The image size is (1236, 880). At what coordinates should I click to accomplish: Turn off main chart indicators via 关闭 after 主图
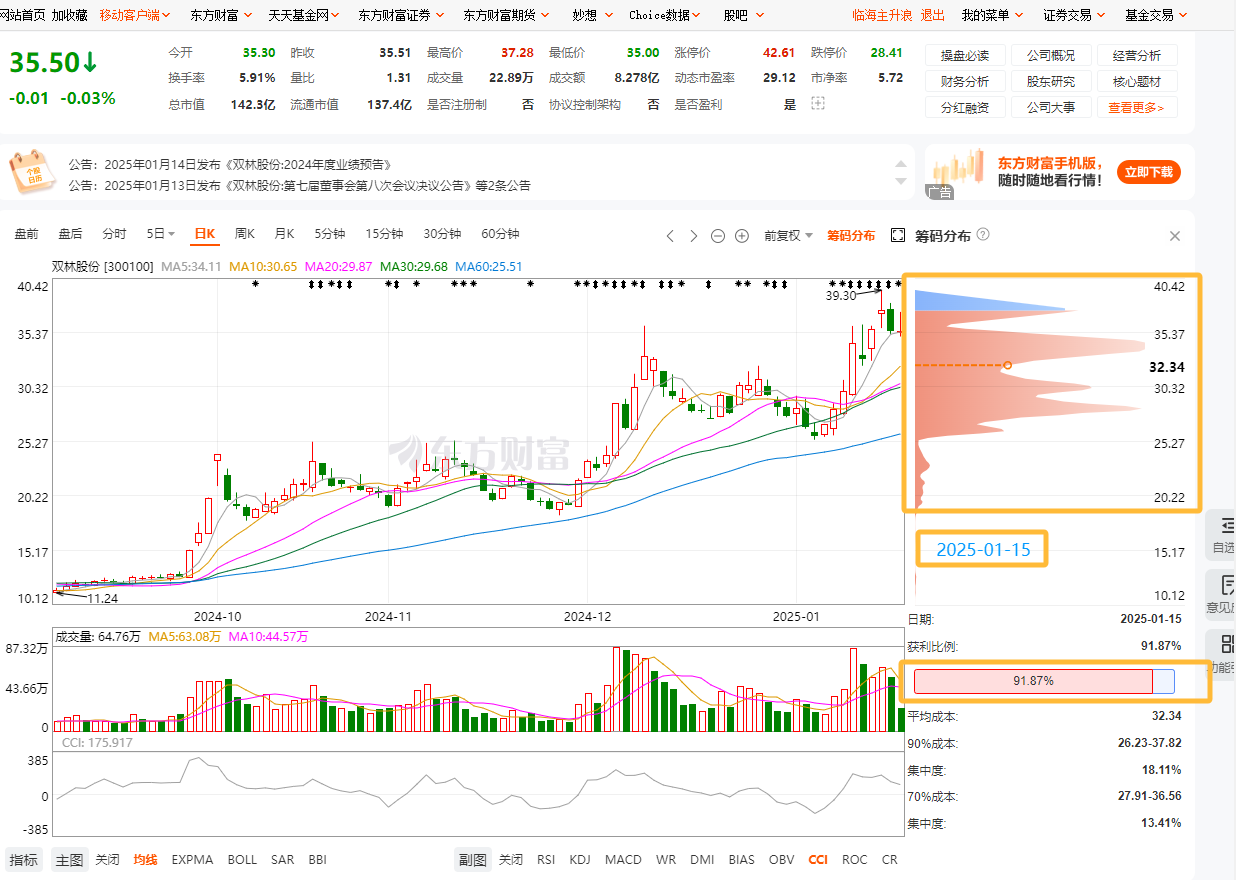click(x=107, y=859)
